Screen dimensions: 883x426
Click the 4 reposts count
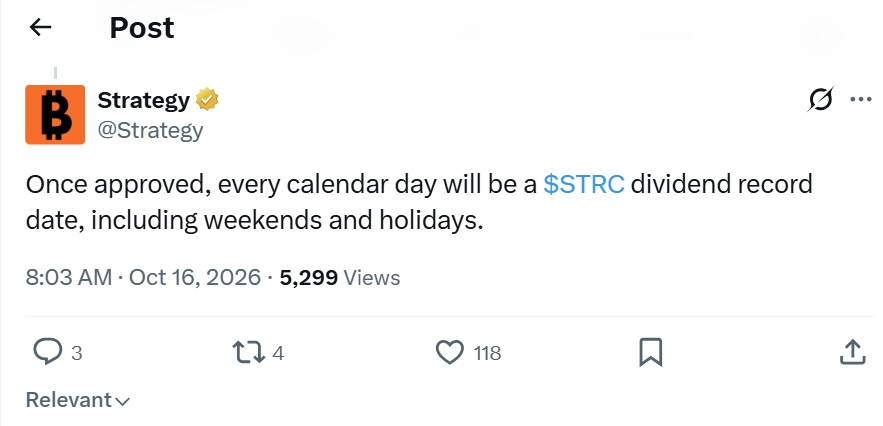click(278, 353)
